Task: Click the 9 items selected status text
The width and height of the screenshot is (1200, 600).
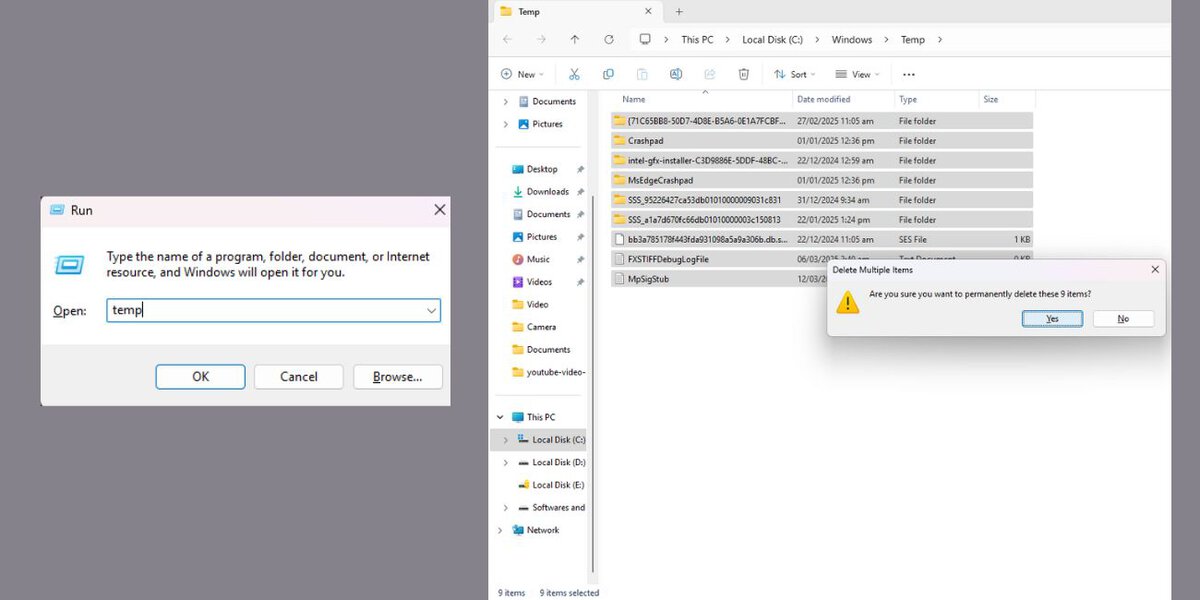Action: (x=569, y=593)
